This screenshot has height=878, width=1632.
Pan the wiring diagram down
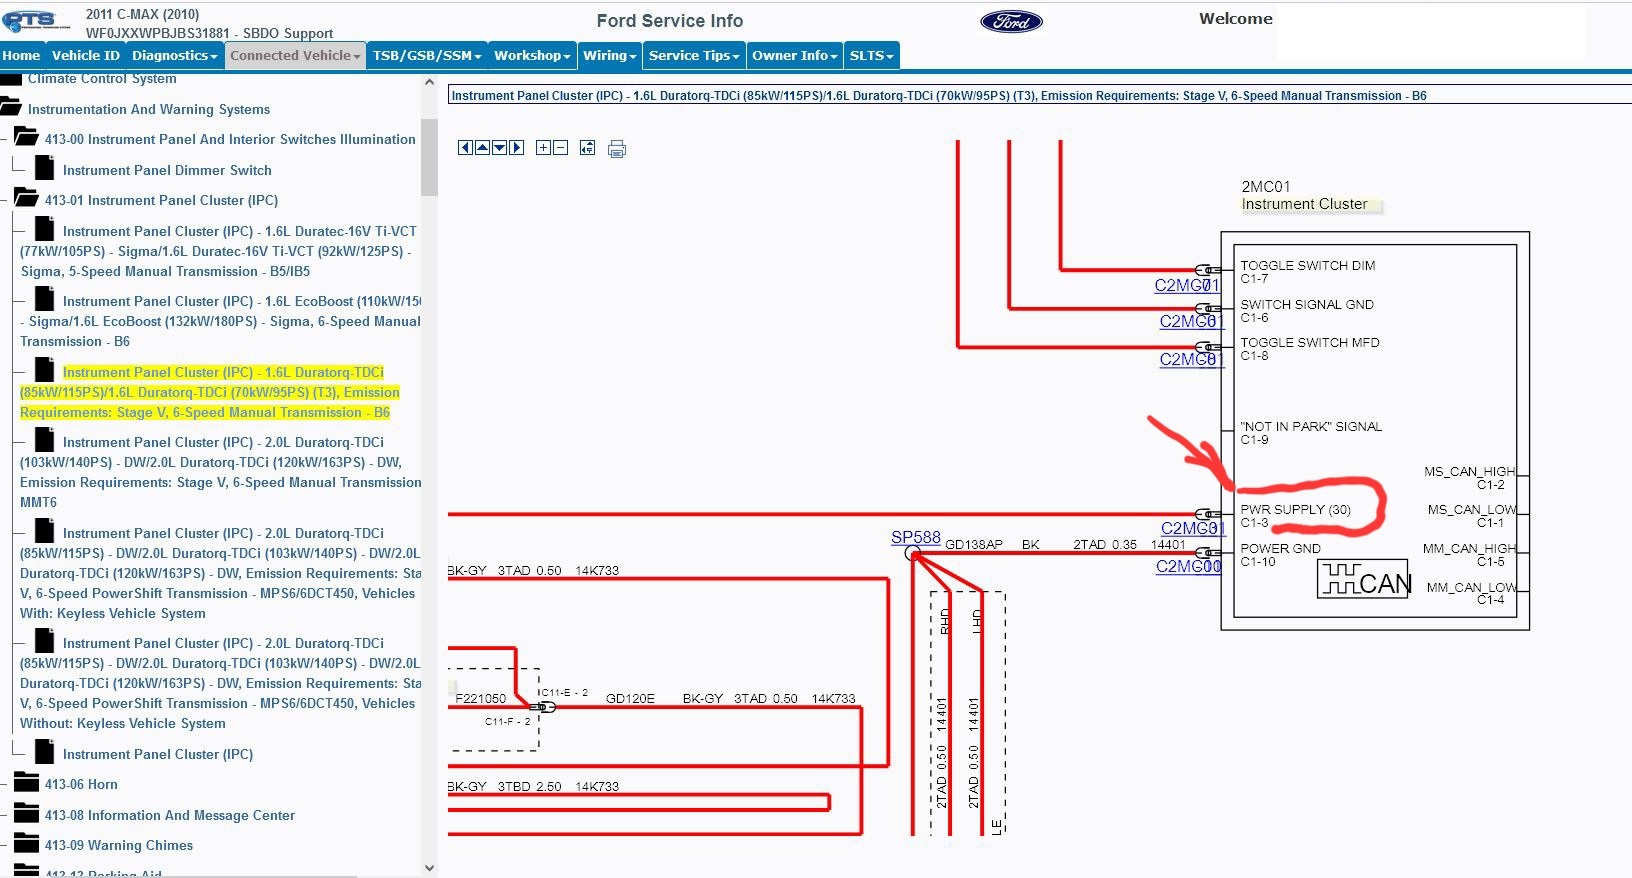[499, 148]
